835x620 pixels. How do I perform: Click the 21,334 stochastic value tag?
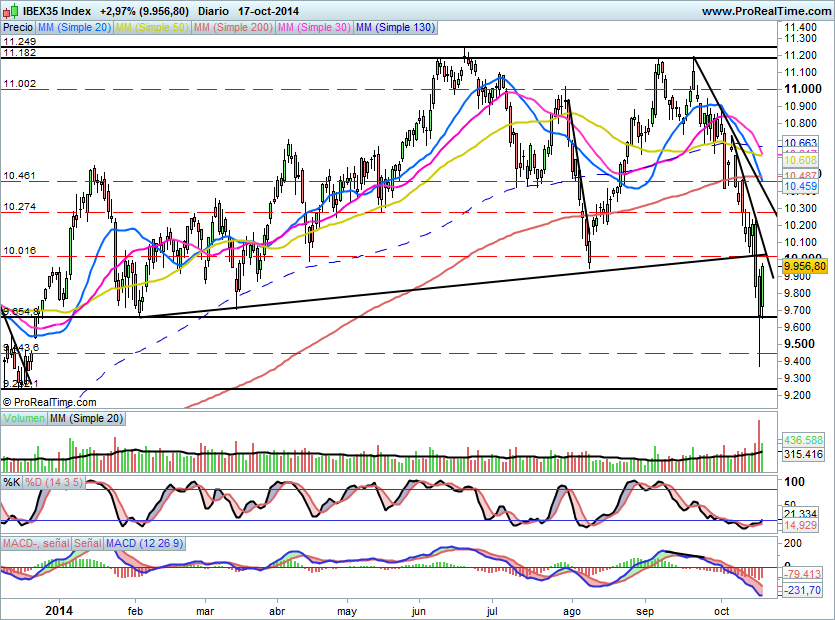pyautogui.click(x=800, y=513)
